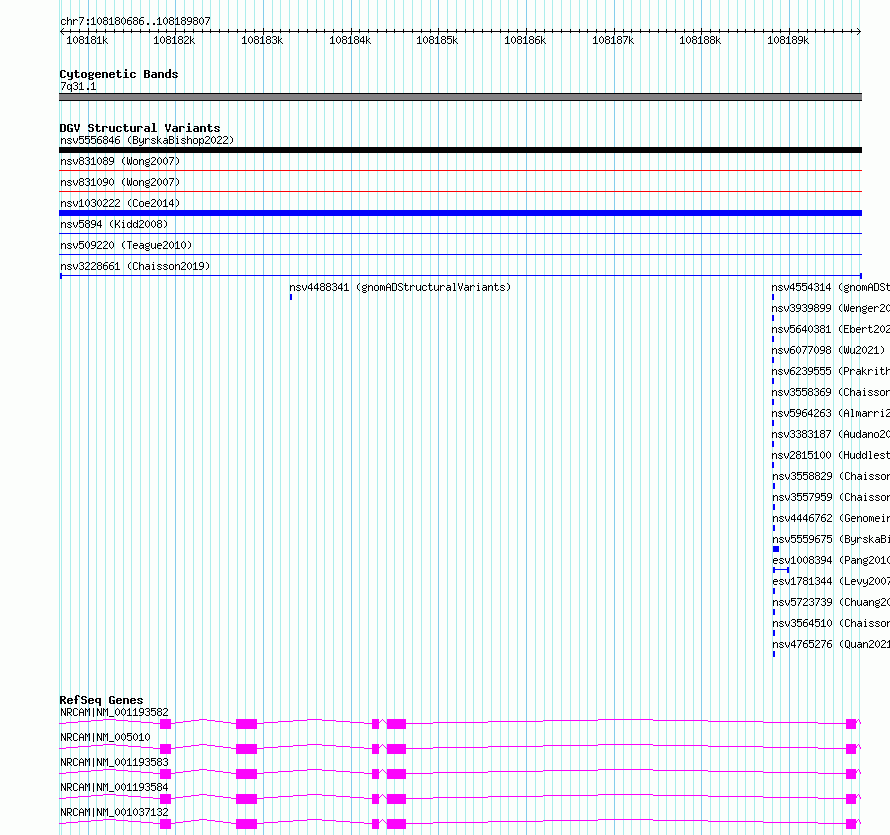Click the thick blue nsv1030222 variant bar

pos(460,213)
